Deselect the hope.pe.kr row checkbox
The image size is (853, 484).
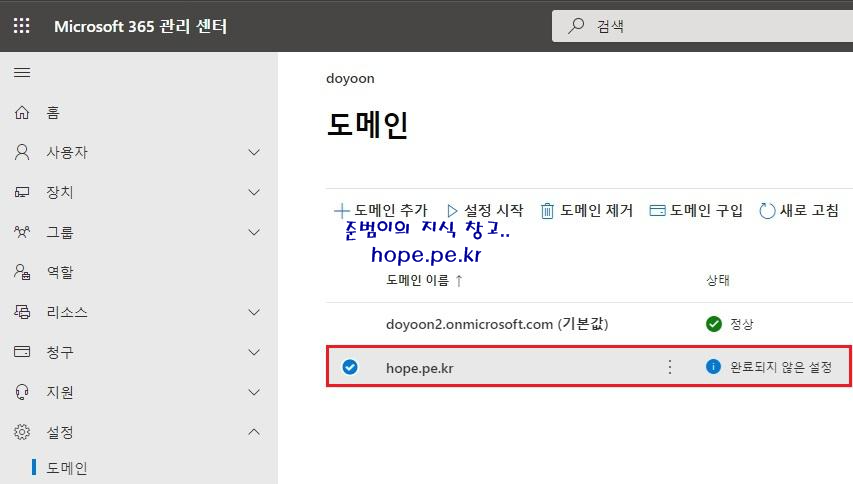(350, 367)
